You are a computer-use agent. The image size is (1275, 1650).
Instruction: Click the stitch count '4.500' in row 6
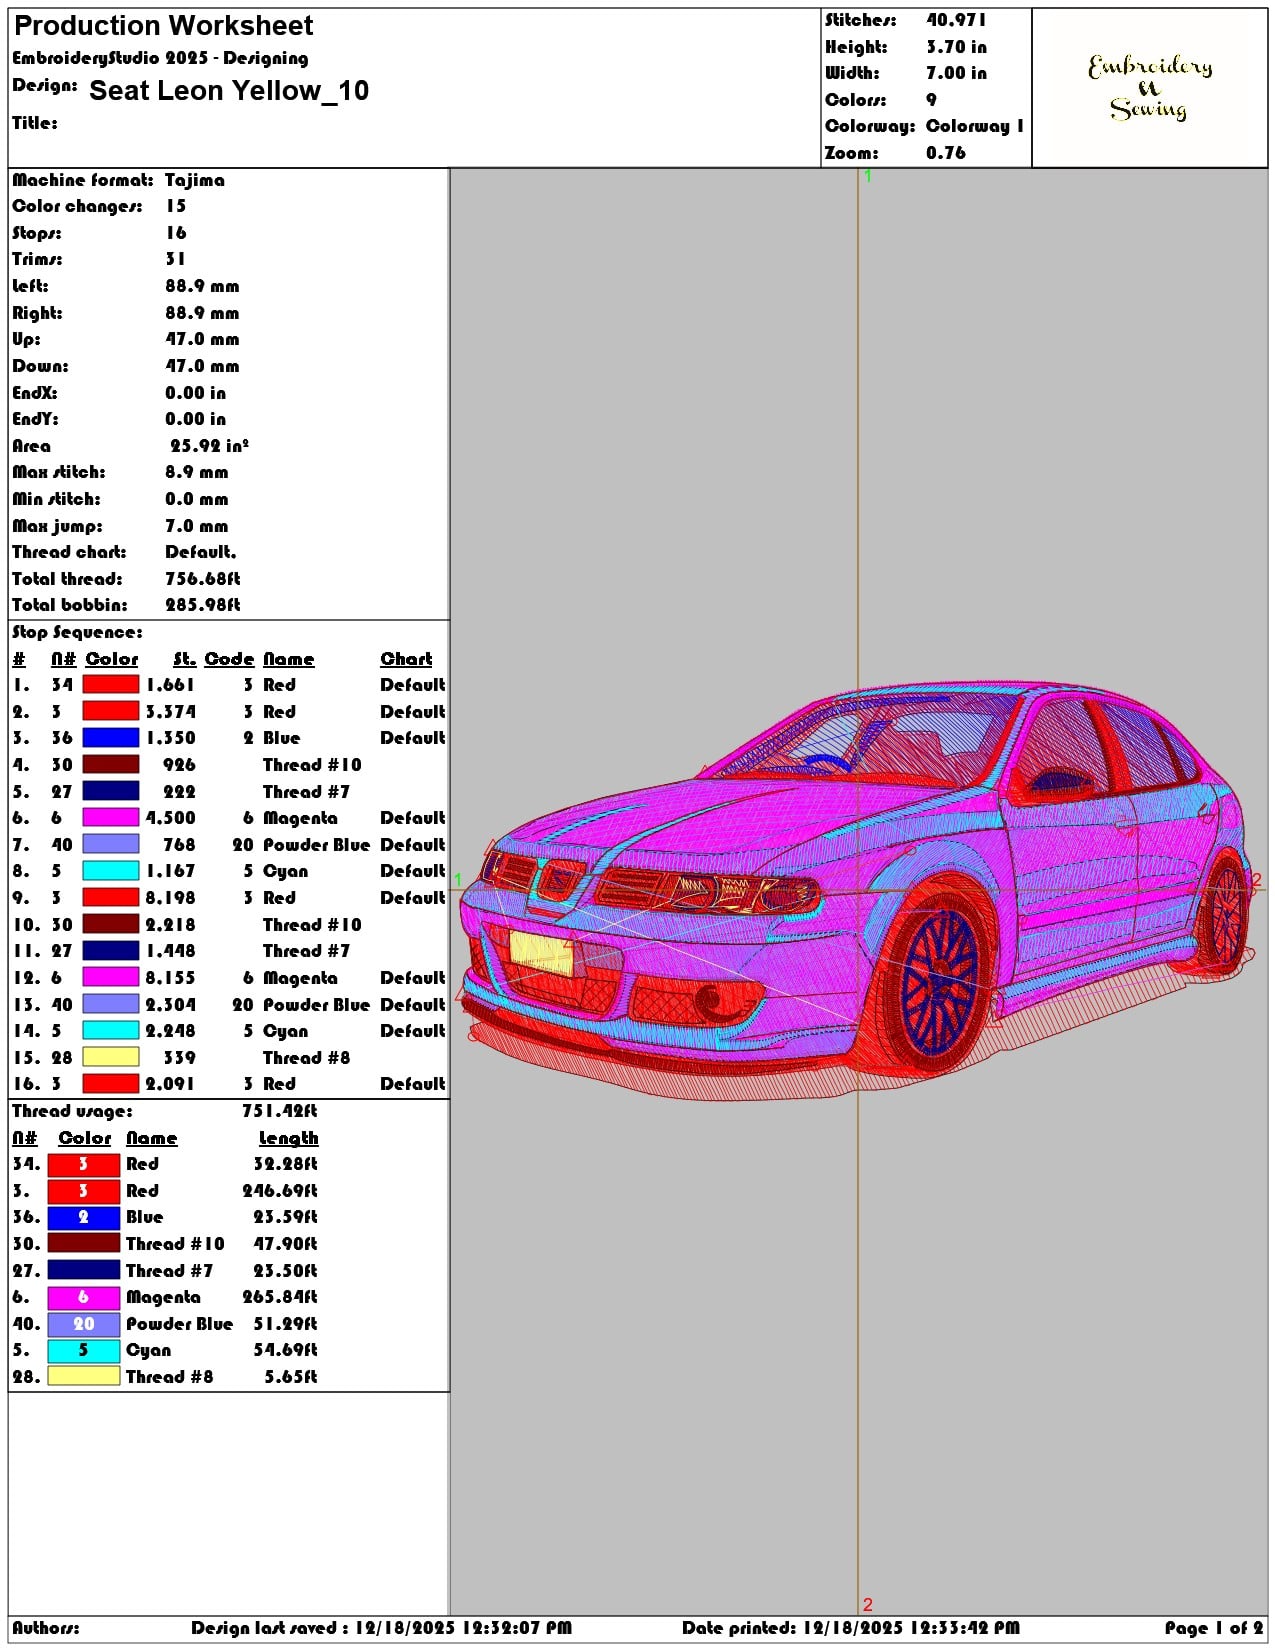click(170, 818)
